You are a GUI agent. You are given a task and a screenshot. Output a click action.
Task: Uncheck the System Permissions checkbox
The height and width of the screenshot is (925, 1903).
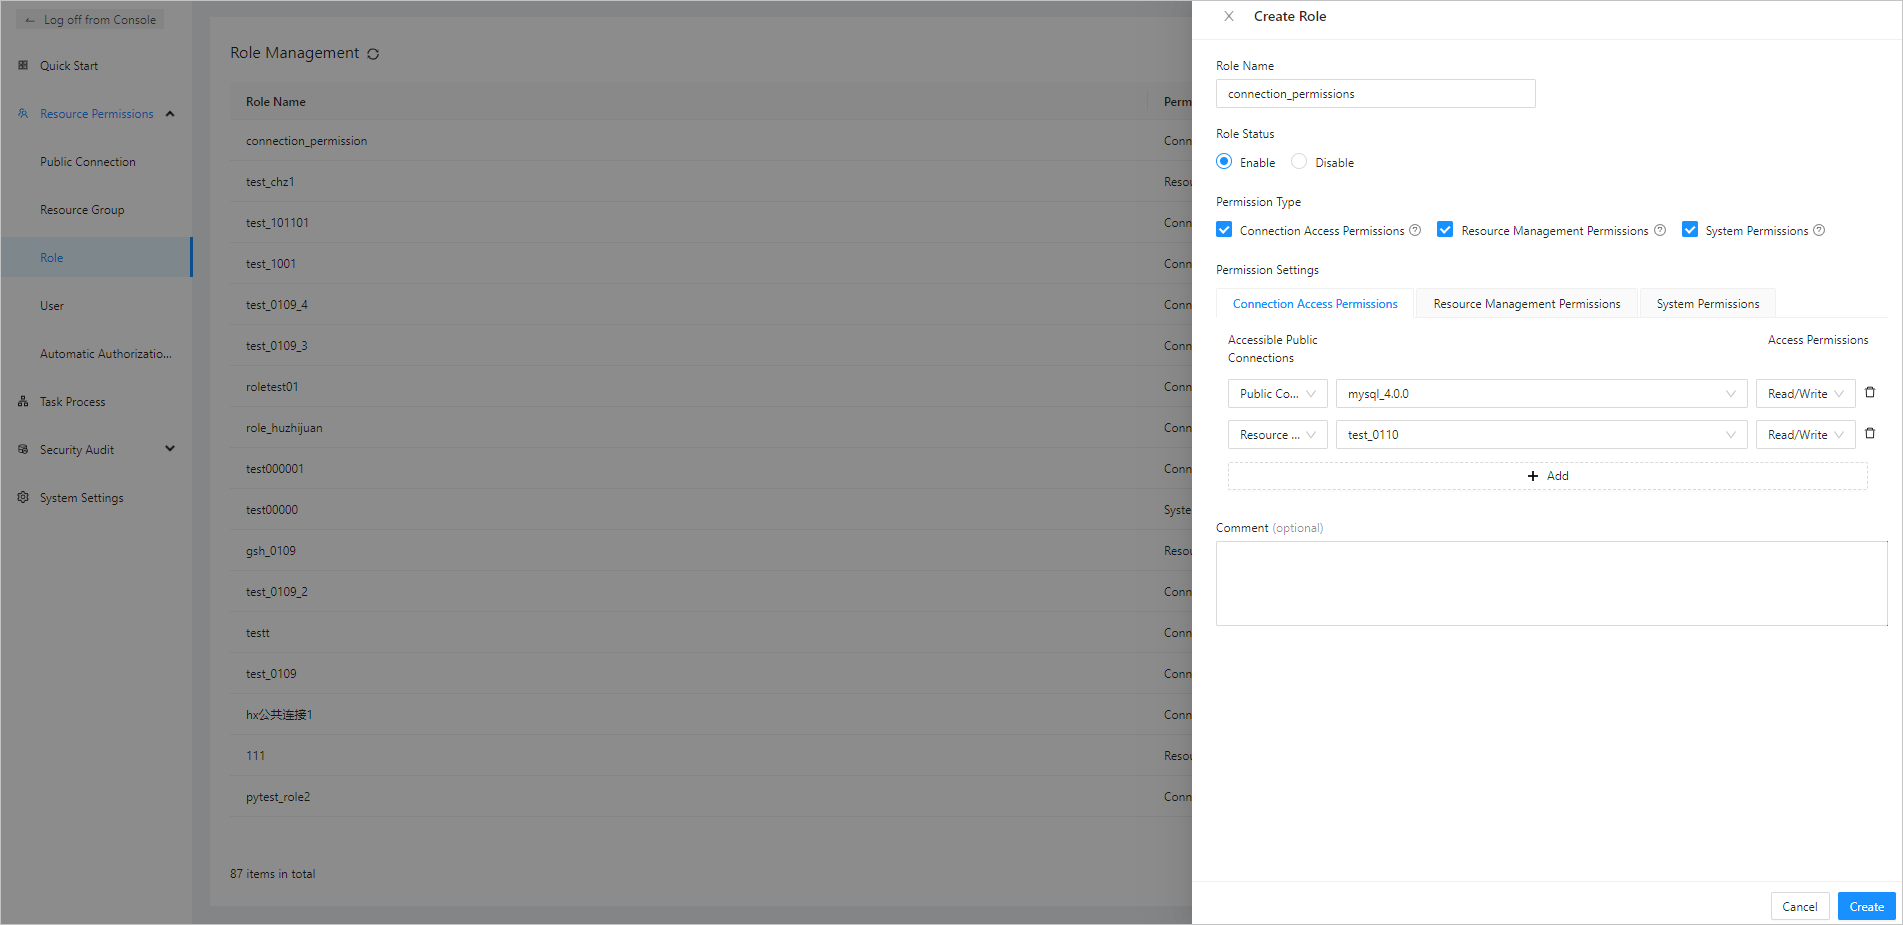(x=1690, y=230)
